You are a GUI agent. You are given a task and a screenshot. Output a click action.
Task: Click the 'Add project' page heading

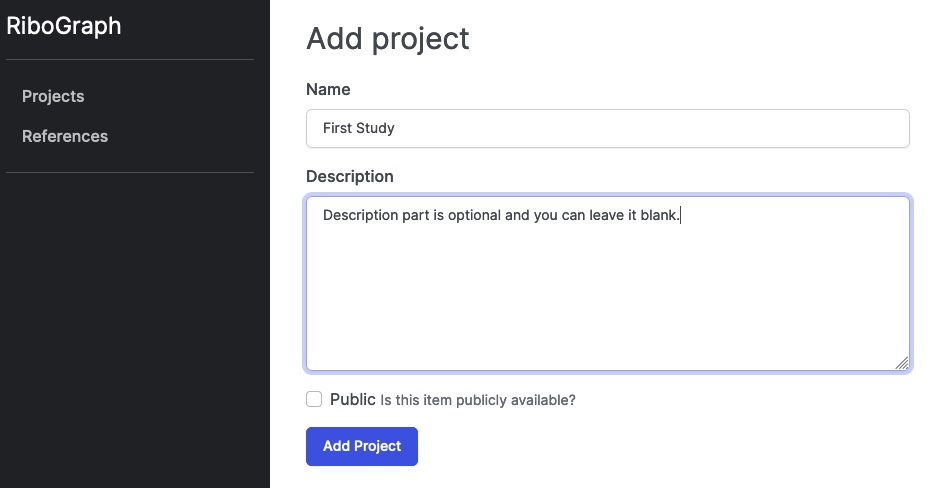click(388, 39)
